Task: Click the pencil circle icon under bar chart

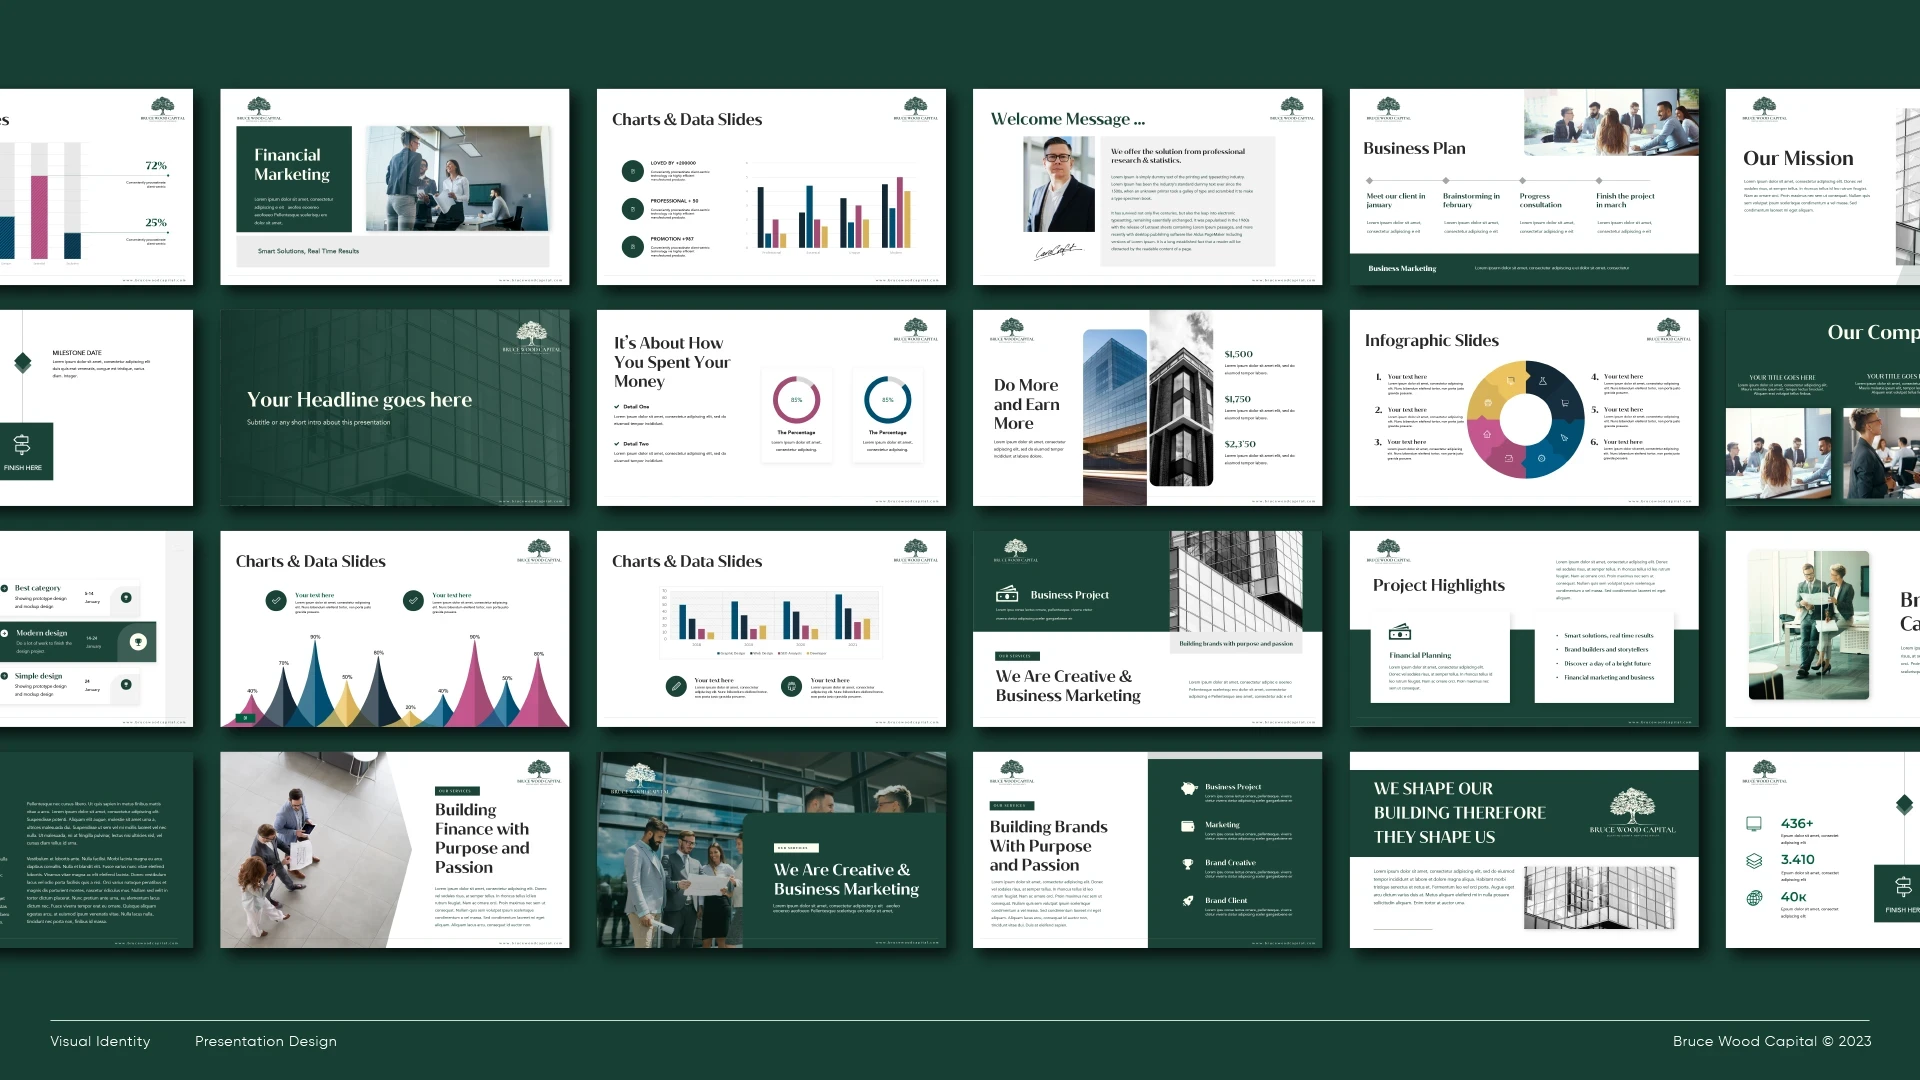Action: (676, 686)
